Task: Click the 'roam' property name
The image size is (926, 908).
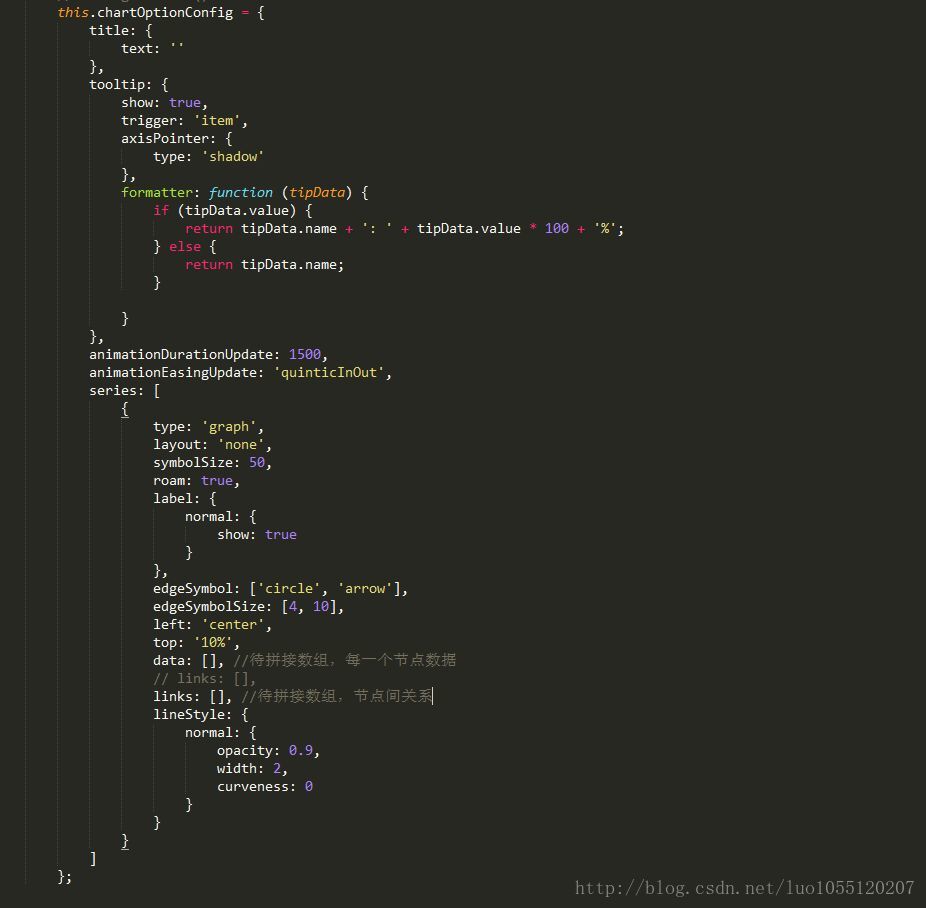Action: click(x=169, y=481)
